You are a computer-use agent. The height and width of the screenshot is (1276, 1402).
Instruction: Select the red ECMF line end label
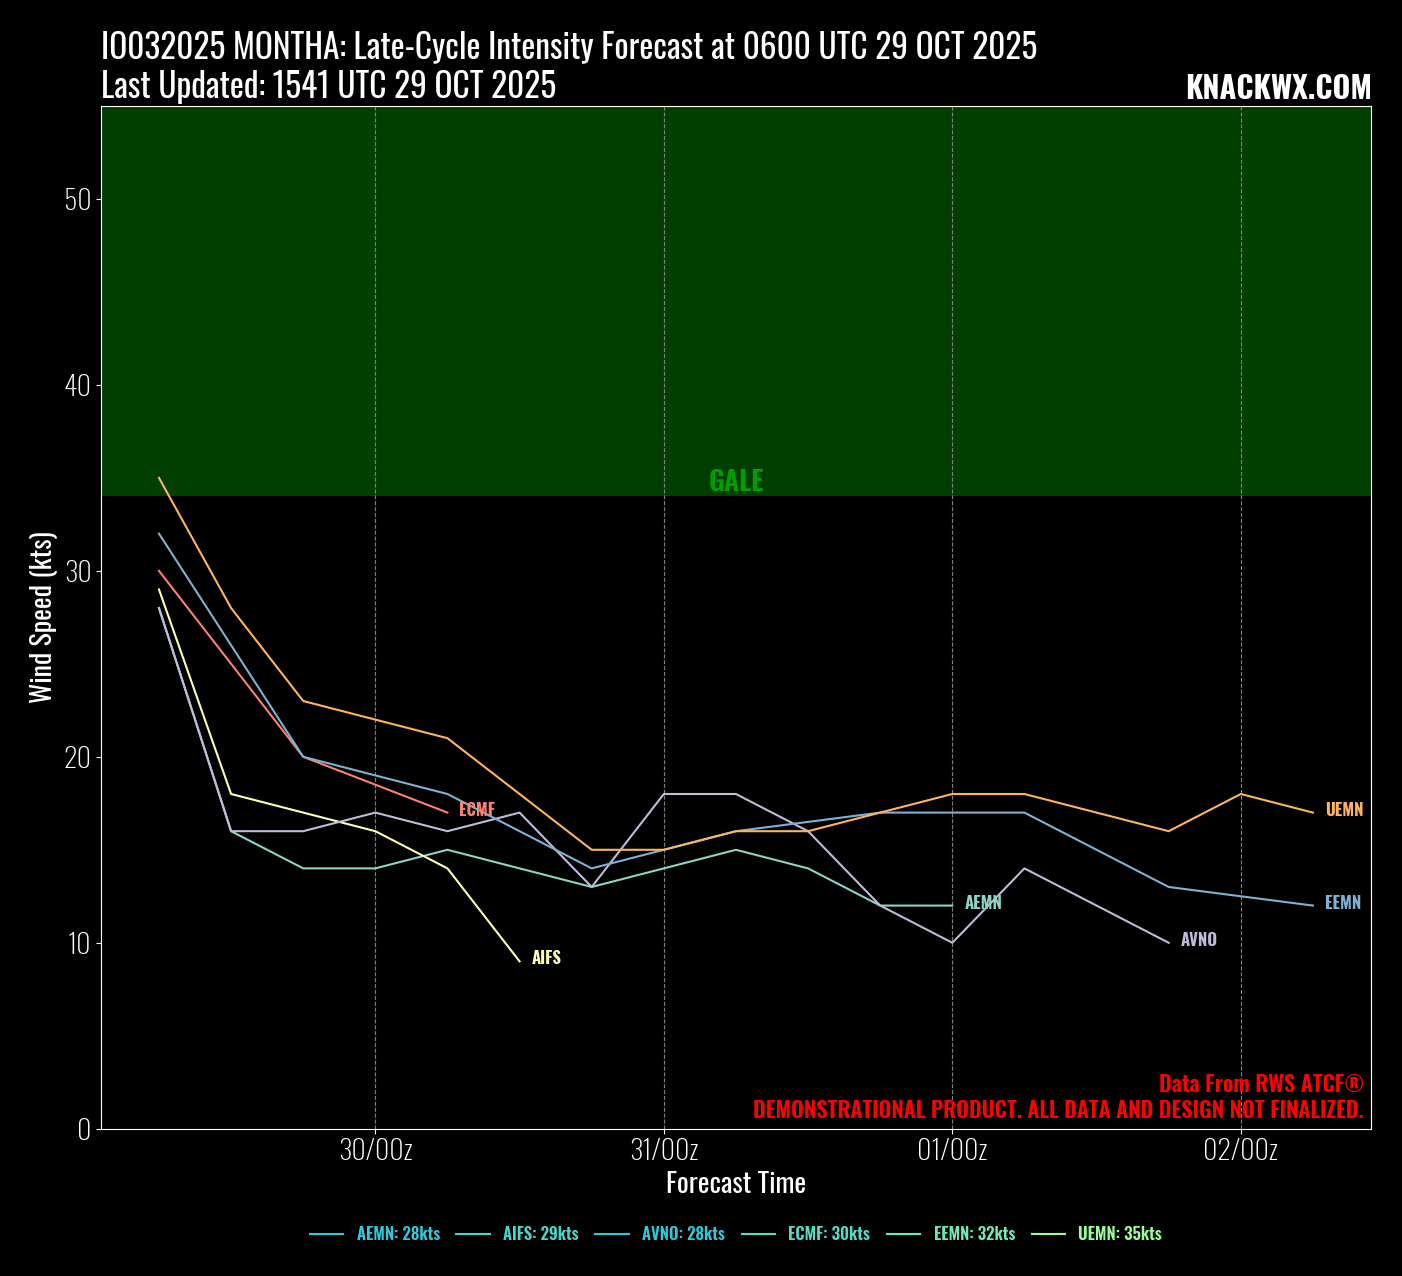point(477,810)
